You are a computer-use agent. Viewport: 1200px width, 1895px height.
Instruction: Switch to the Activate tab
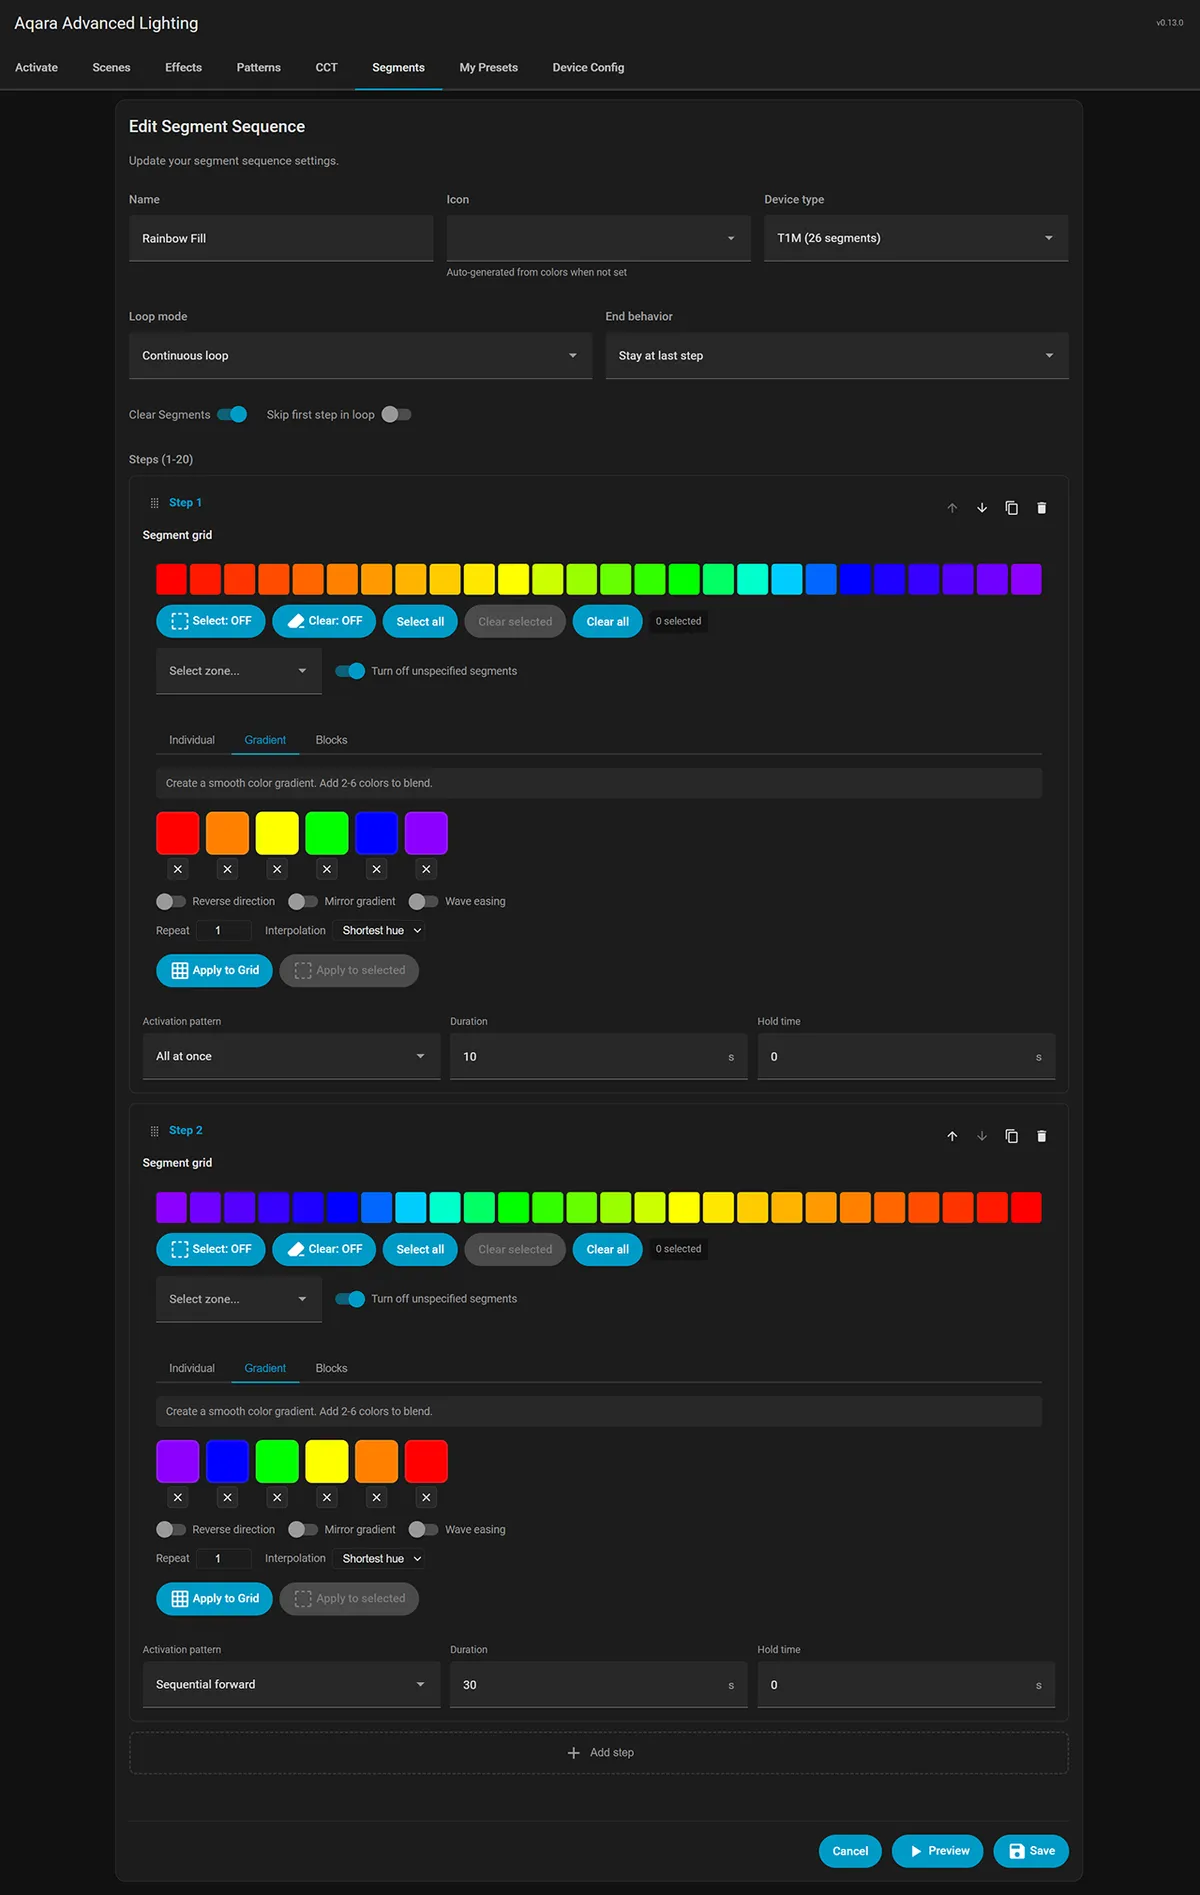click(x=36, y=67)
